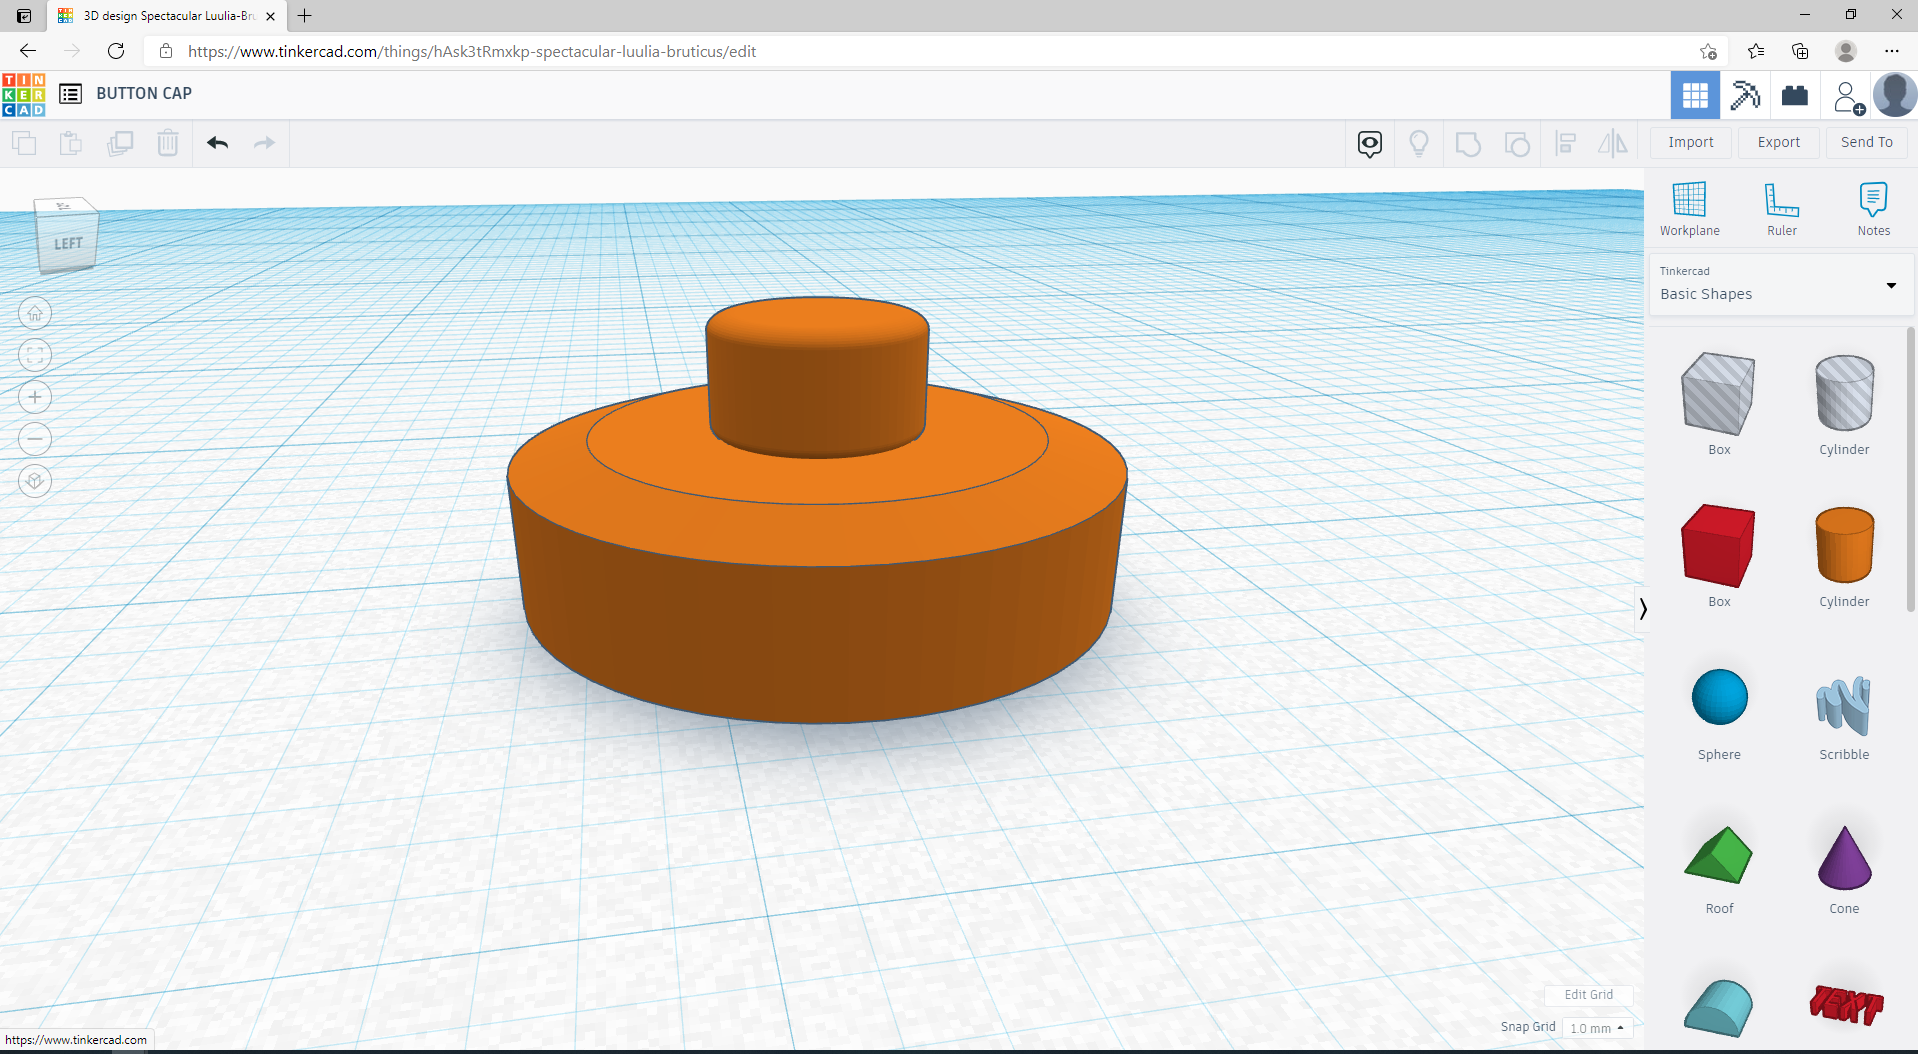Open the Blocks pickaxe mode

pos(1745,95)
